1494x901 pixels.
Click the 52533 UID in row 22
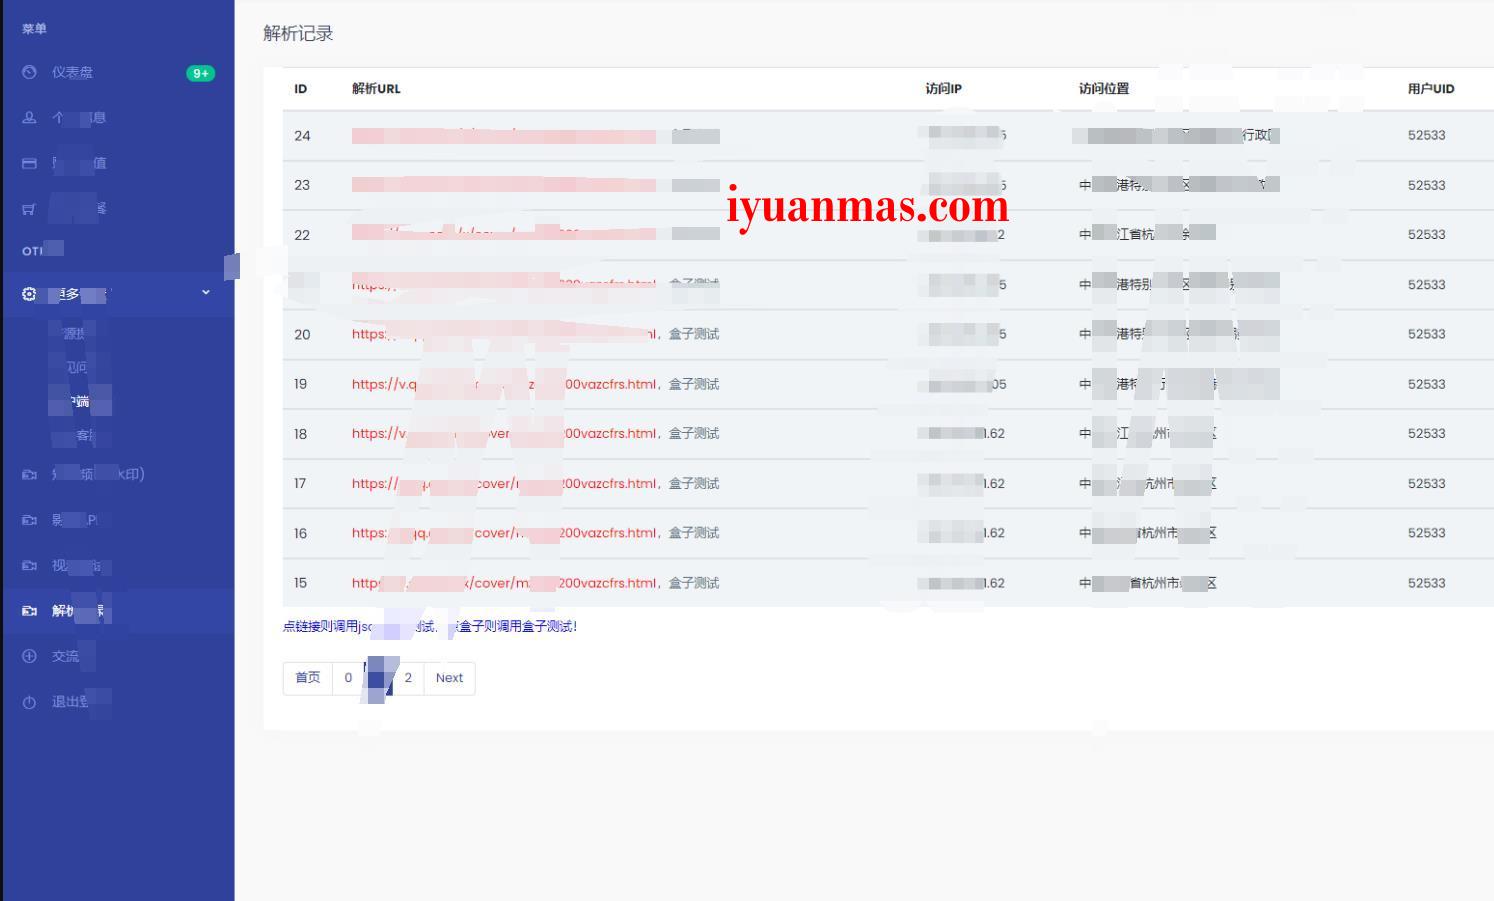point(1426,235)
